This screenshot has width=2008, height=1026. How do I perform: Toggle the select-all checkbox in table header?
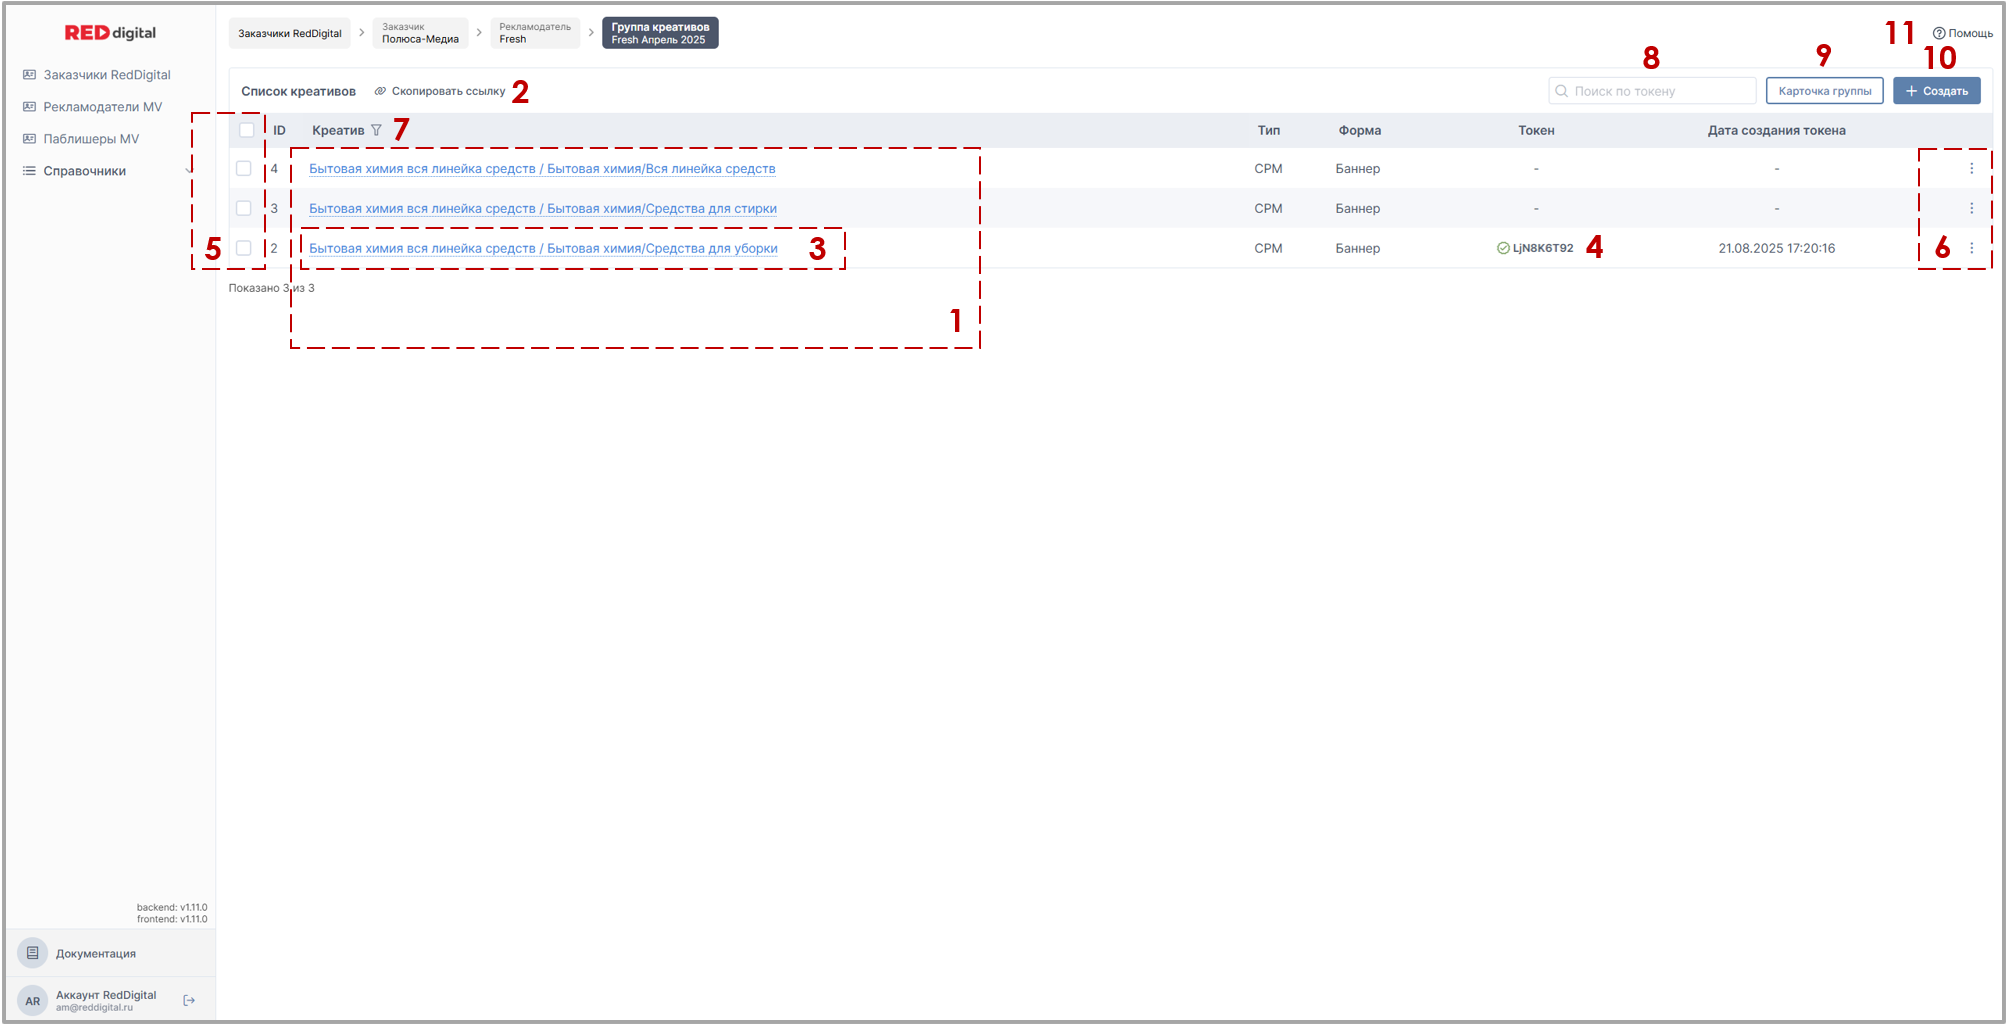tap(247, 130)
